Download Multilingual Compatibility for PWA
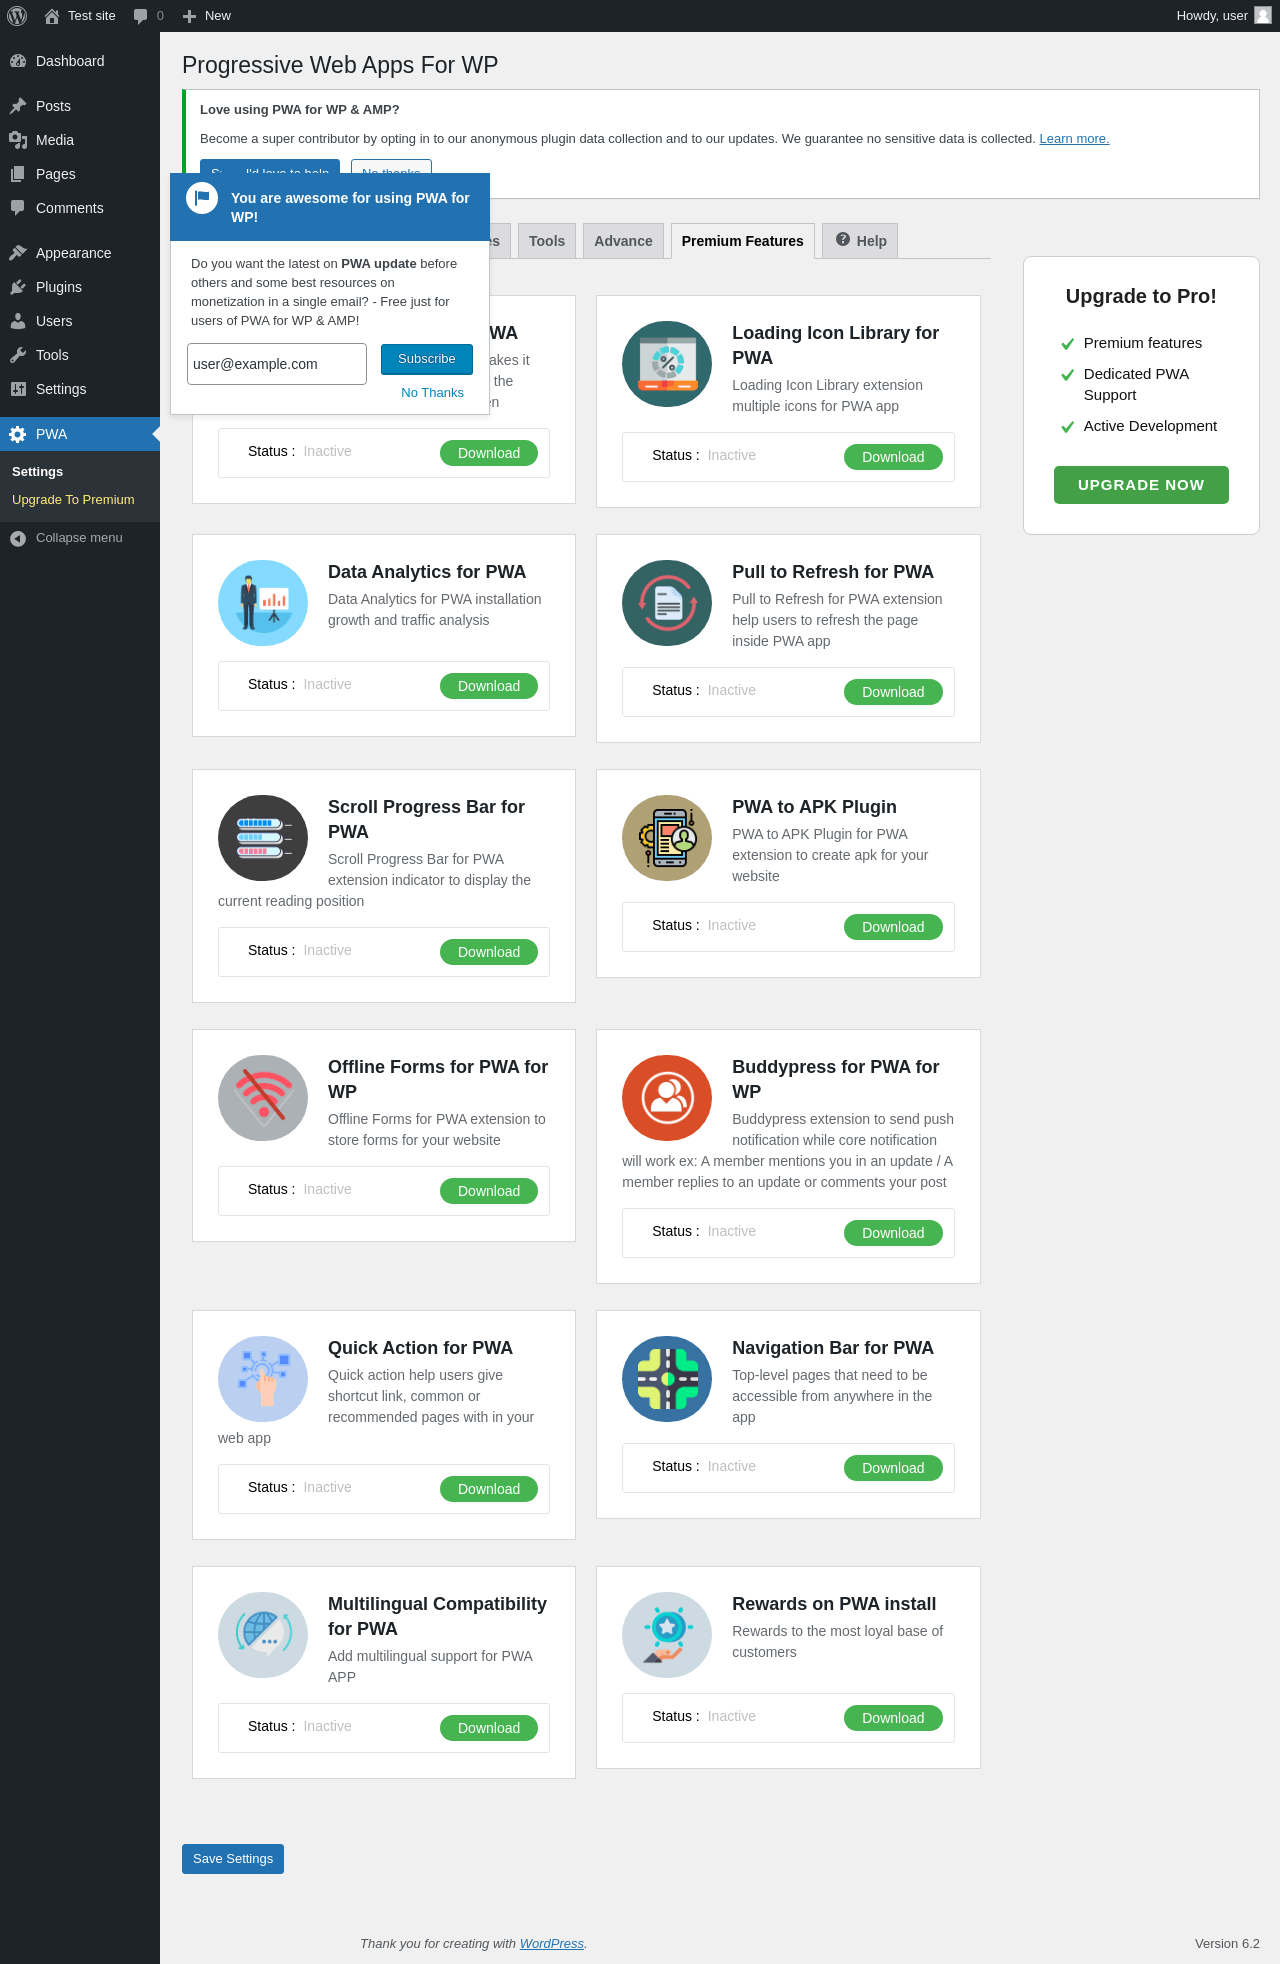Viewport: 1280px width, 1964px height. pyautogui.click(x=489, y=1728)
